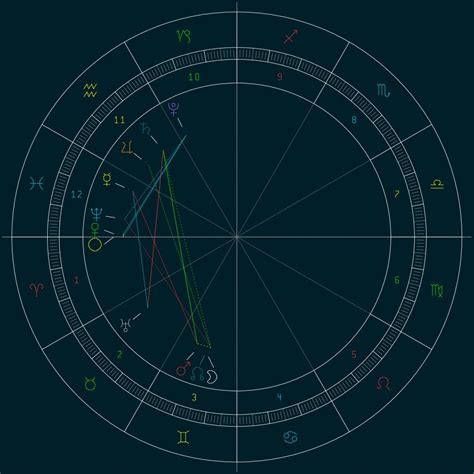
Task: Select the Scorpio zodiac glyph
Action: pos(384,90)
